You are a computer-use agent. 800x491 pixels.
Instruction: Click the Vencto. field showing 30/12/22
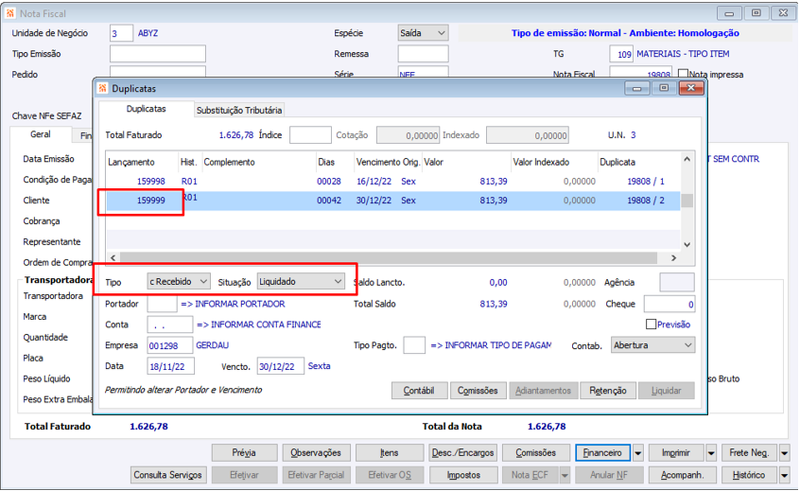click(x=280, y=366)
